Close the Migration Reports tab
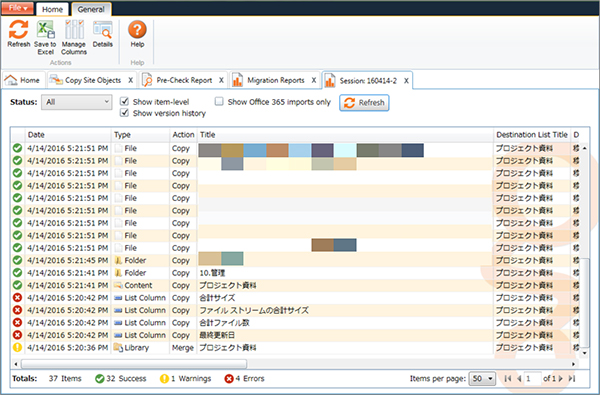 (313, 80)
